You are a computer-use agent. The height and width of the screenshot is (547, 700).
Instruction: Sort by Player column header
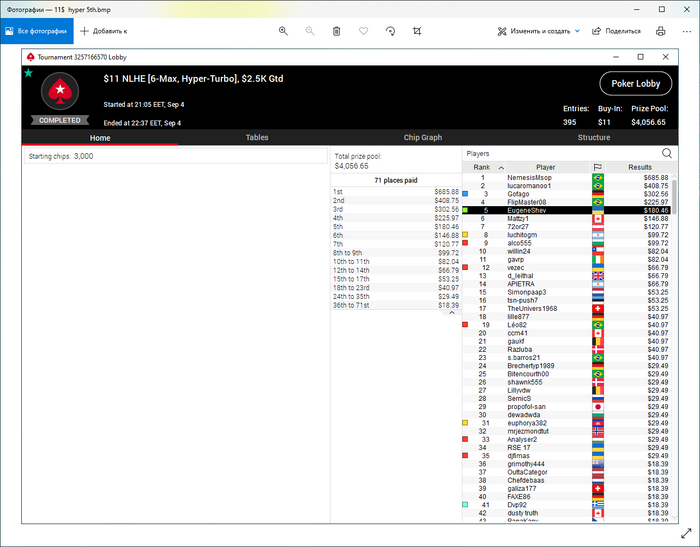[546, 167]
